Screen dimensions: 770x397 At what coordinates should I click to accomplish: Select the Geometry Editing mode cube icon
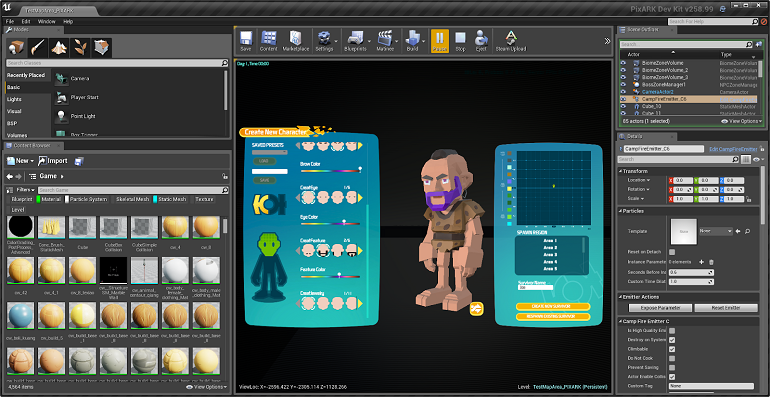pyautogui.click(x=102, y=48)
